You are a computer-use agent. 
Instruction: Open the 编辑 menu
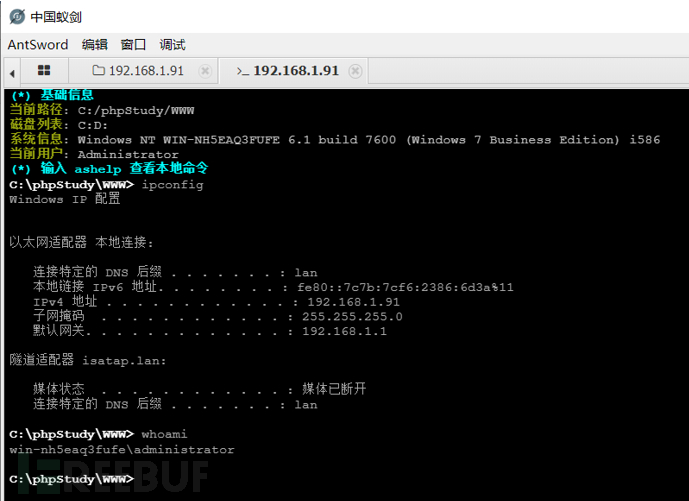(x=94, y=44)
